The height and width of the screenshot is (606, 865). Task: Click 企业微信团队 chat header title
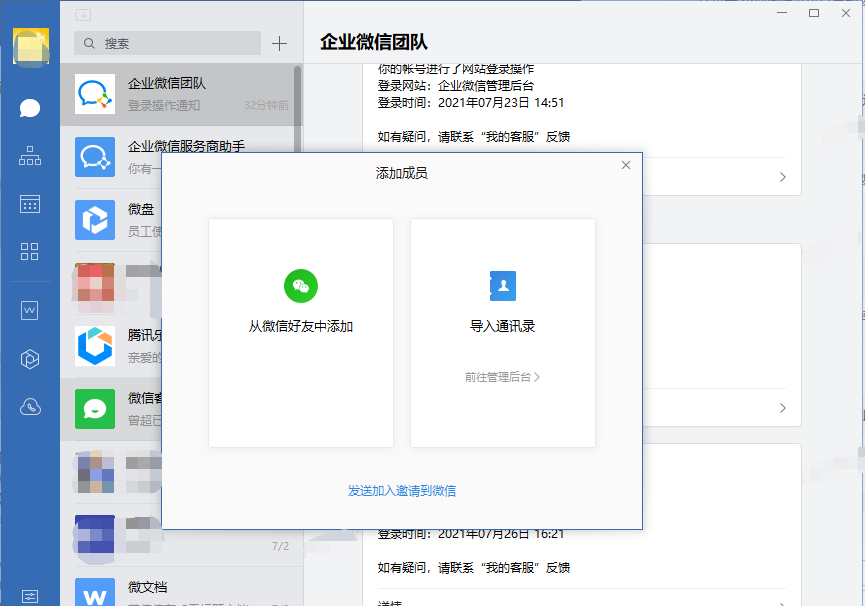373,42
